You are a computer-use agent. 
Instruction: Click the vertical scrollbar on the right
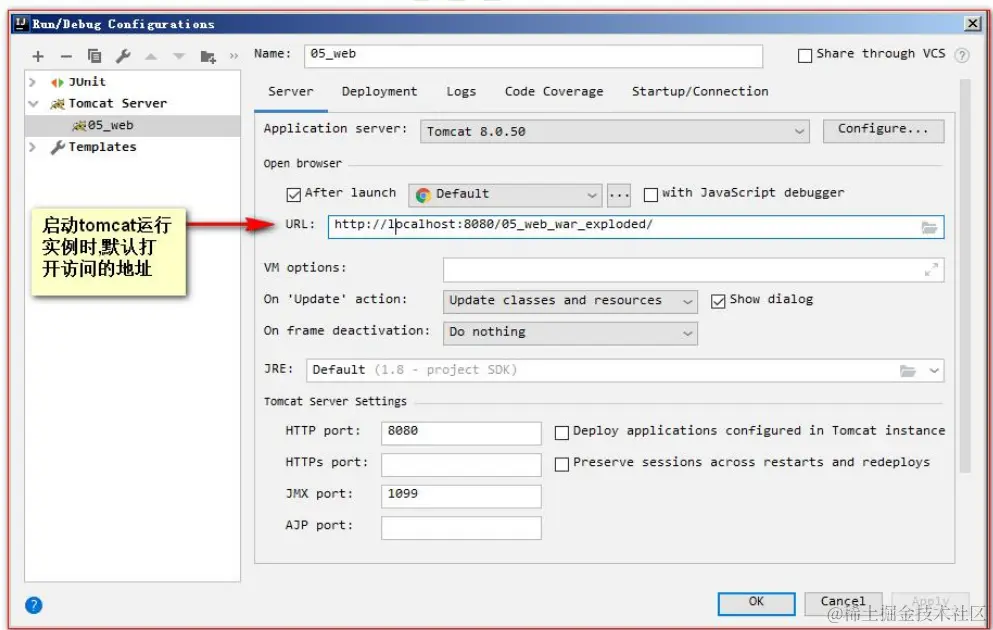965,275
